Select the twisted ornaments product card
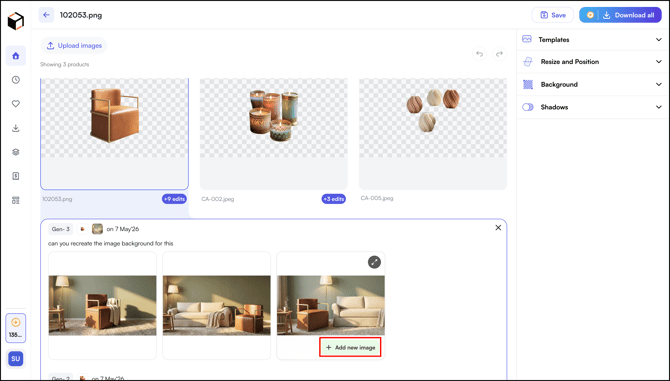Screen dimensions: 670x381 point(433,134)
